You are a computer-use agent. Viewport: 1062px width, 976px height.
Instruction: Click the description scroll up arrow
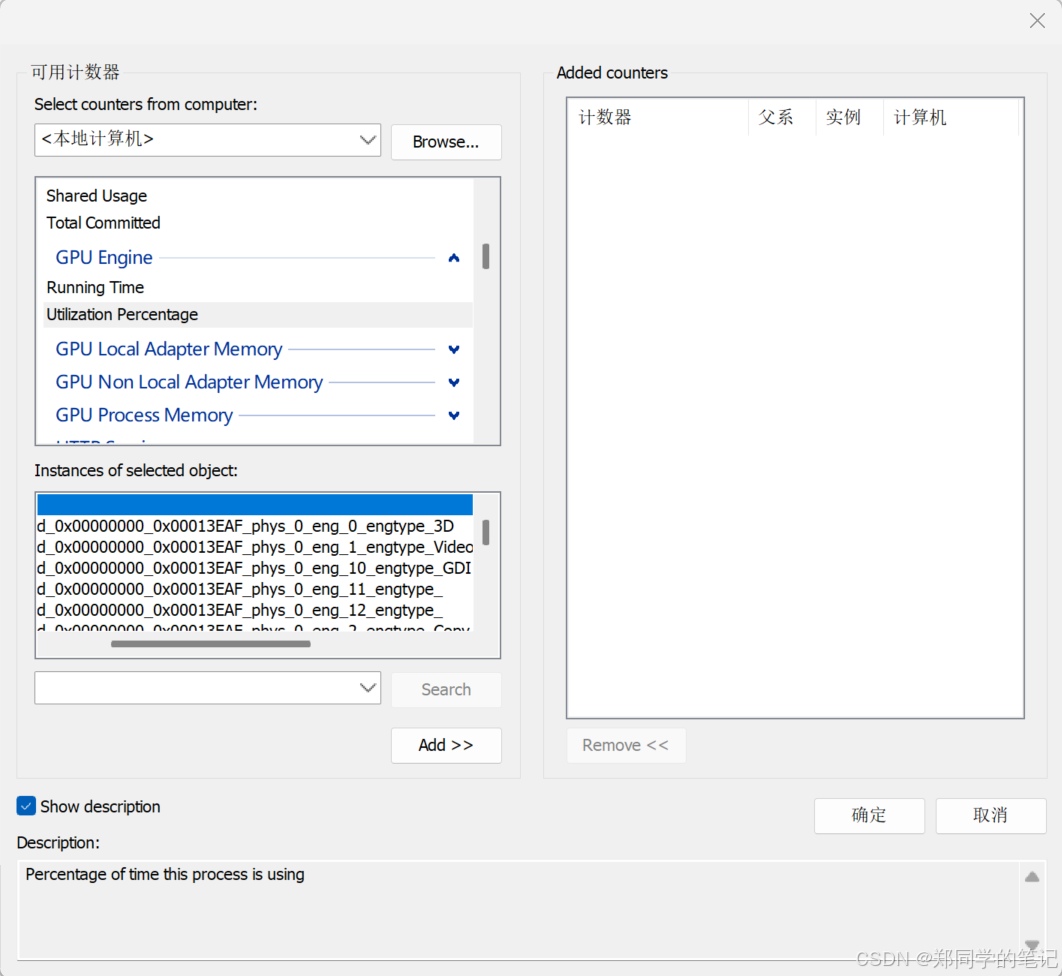1032,877
